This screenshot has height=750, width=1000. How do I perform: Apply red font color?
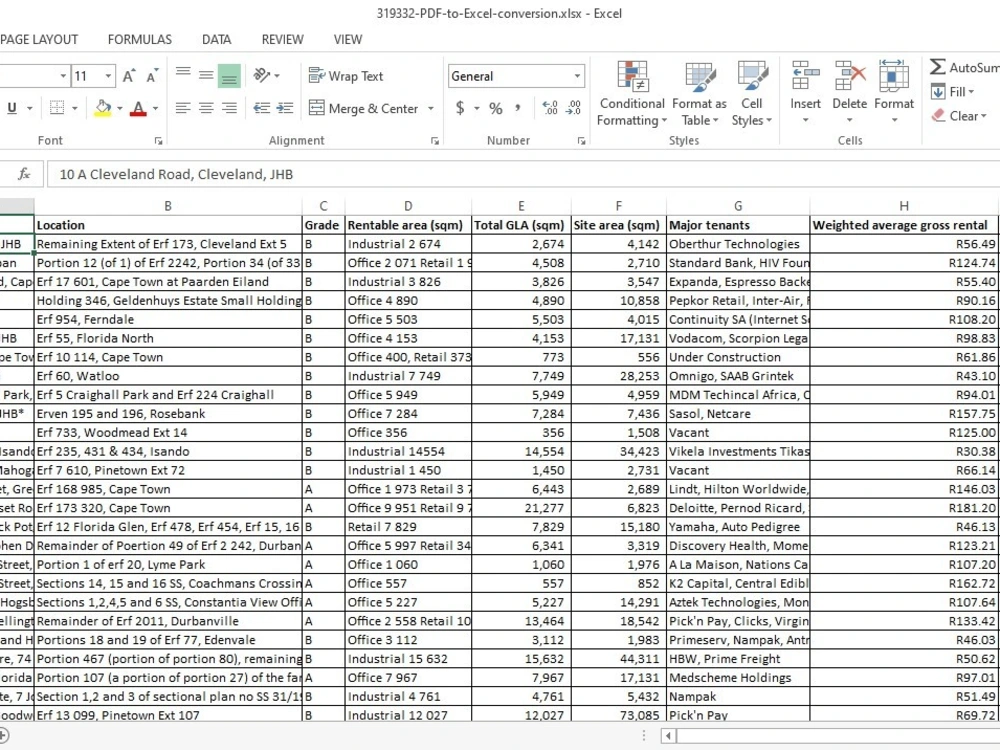(x=138, y=108)
